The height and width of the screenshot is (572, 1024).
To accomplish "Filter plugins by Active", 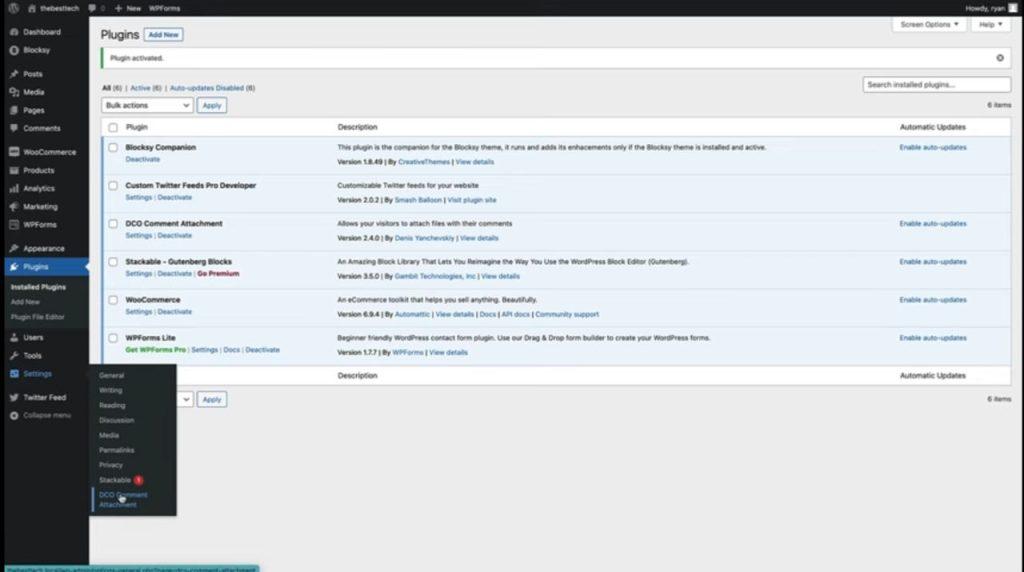I will [146, 88].
